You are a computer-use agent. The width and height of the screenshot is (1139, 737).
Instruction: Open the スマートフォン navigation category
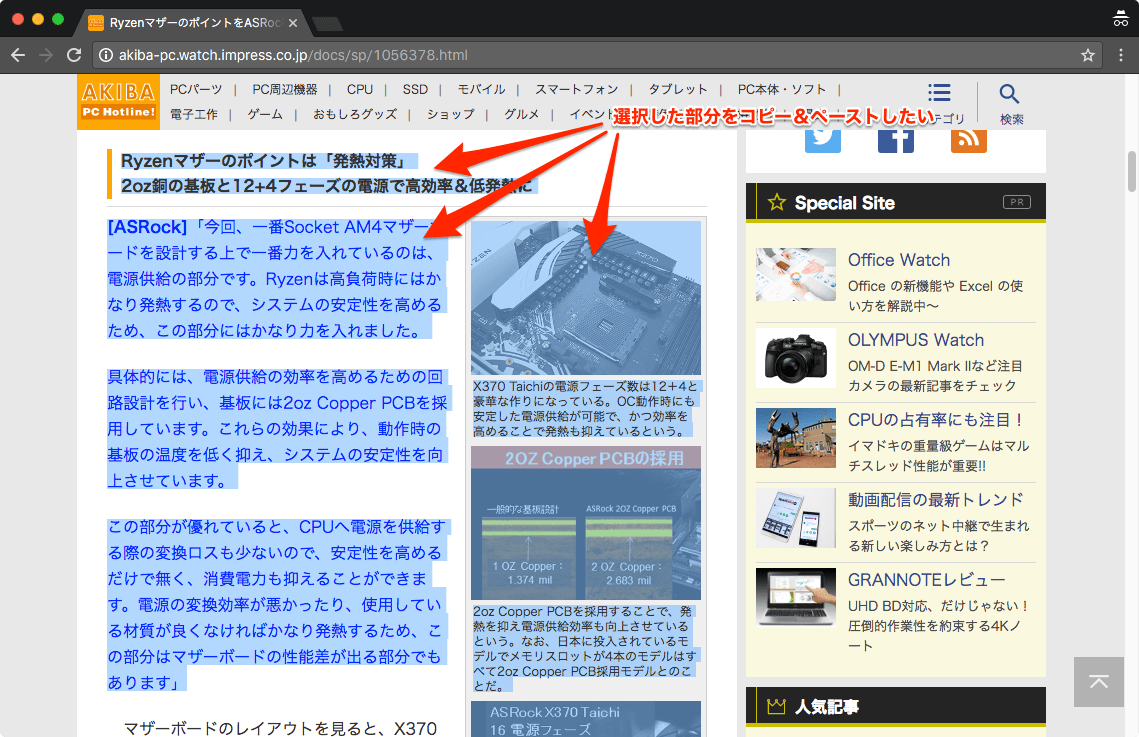[577, 89]
